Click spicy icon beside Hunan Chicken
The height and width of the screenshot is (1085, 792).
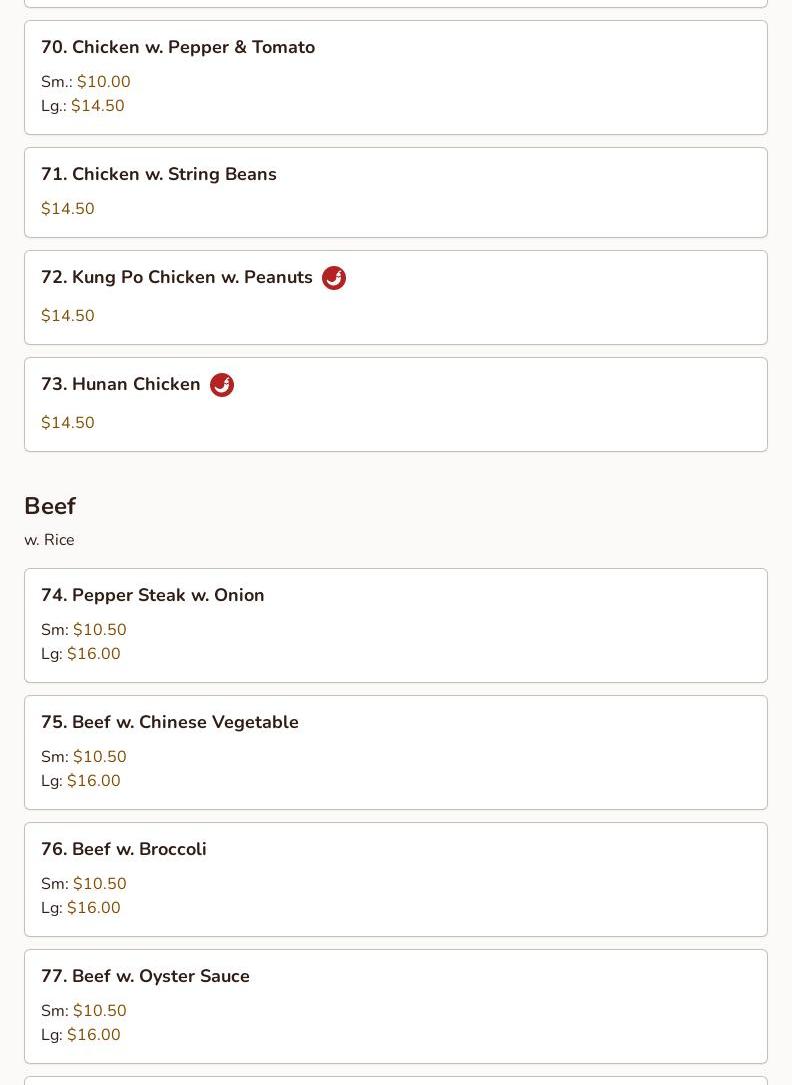[x=222, y=385]
